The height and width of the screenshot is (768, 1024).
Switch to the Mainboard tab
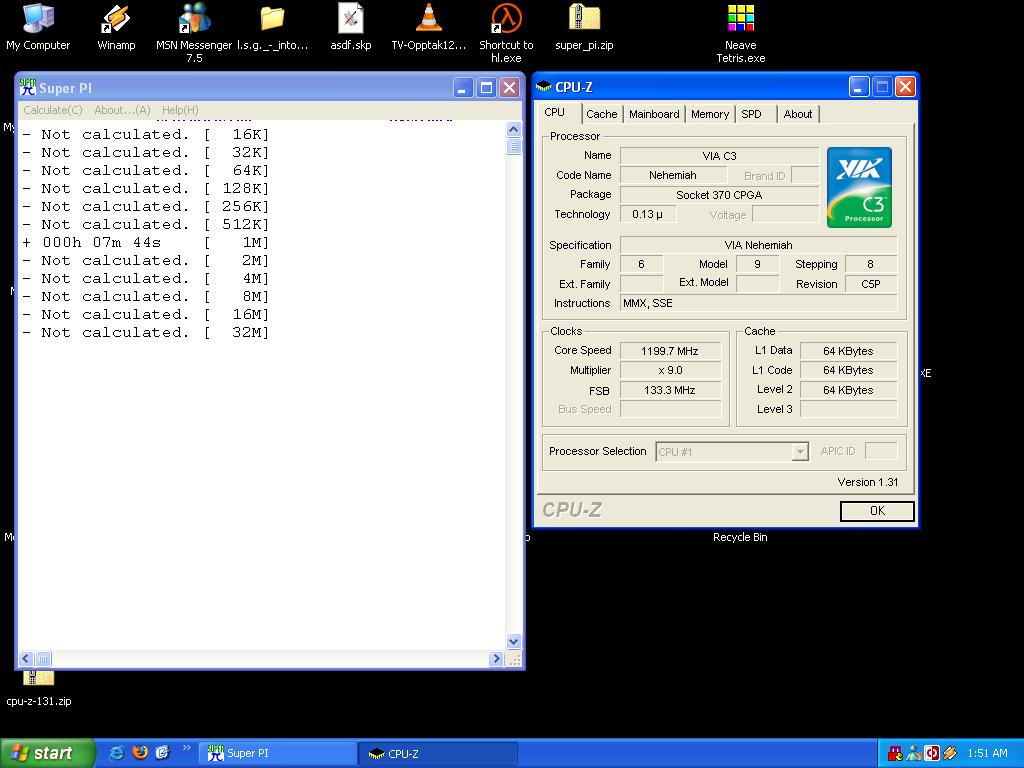click(654, 114)
